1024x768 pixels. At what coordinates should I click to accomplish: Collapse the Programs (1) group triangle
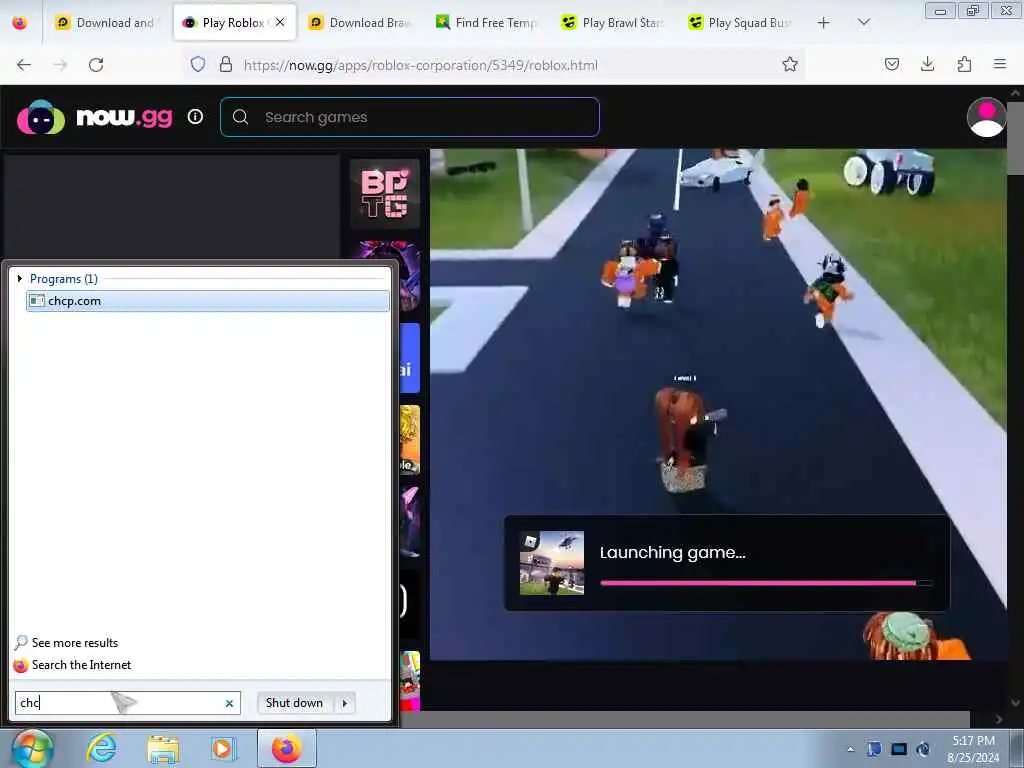click(x=20, y=279)
